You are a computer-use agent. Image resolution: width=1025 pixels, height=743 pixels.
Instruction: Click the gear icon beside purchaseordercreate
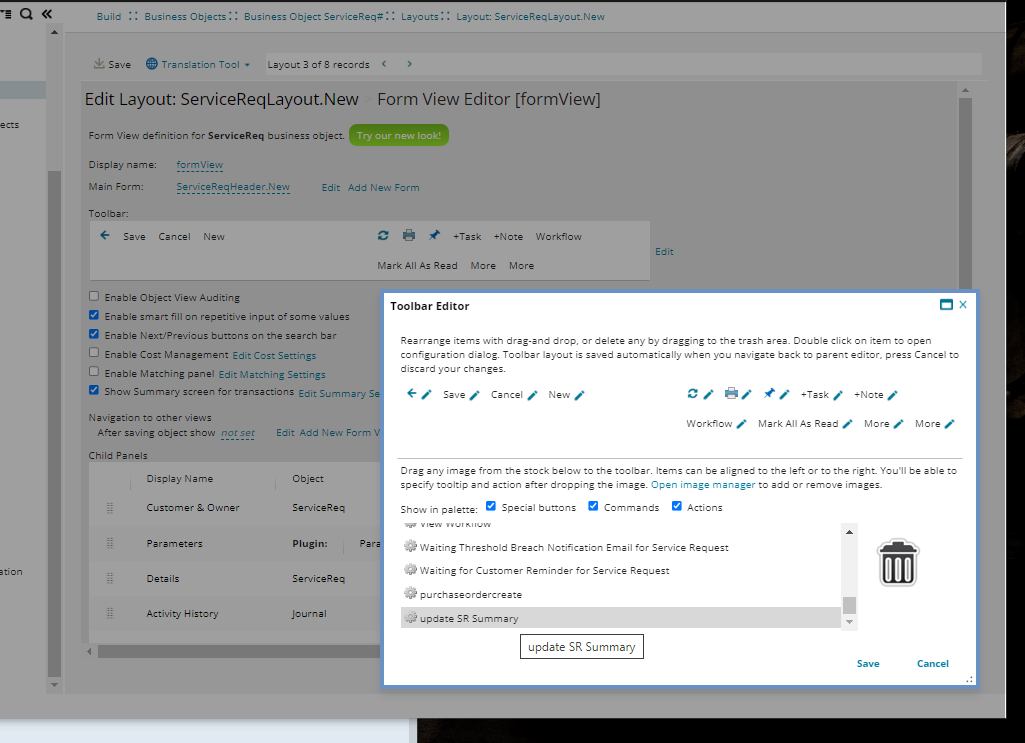click(410, 594)
